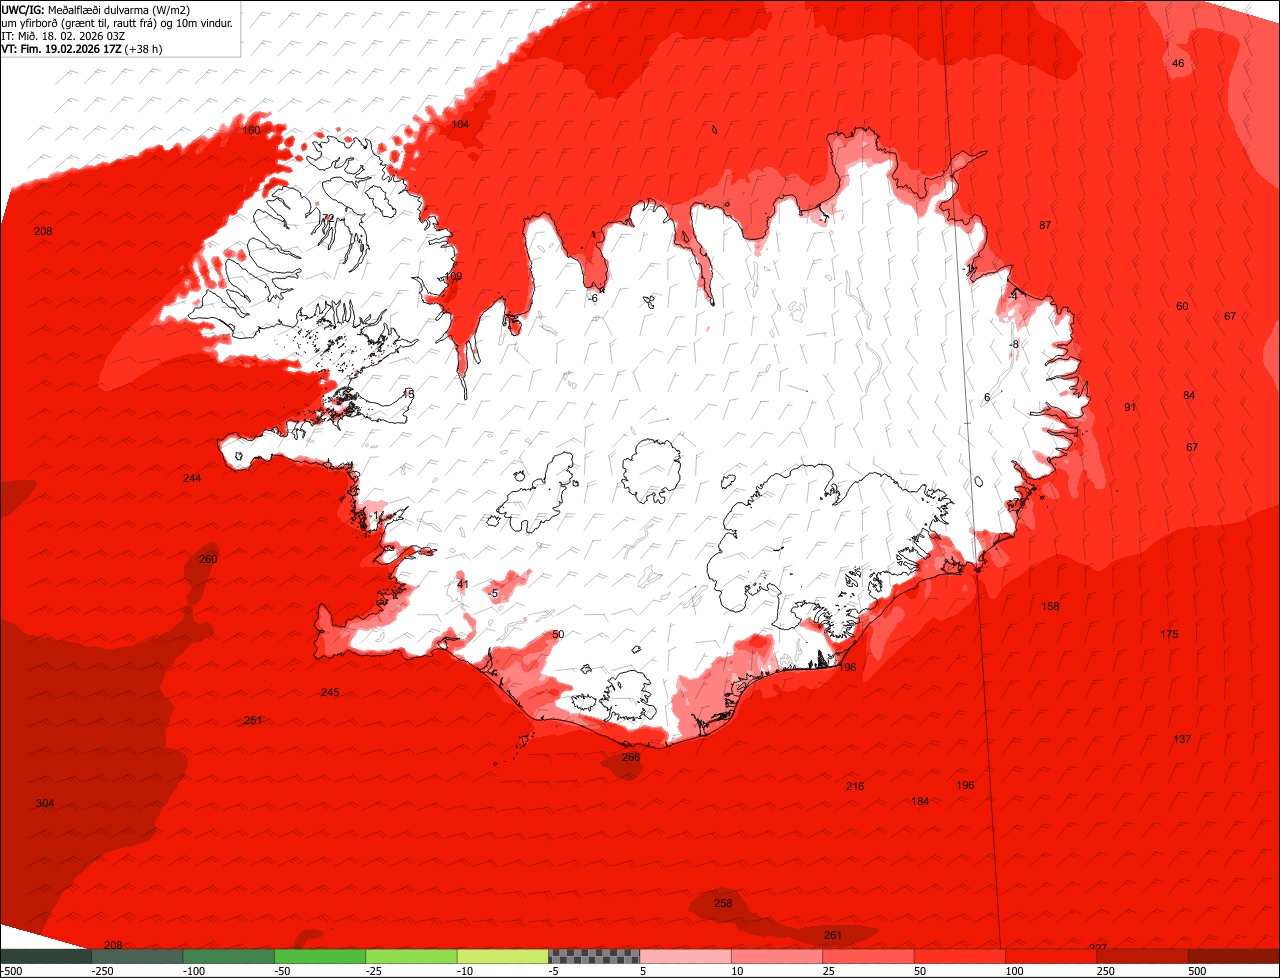The width and height of the screenshot is (1280, 978).
Task: Click the map value '137' at the lower right
Action: point(1182,739)
